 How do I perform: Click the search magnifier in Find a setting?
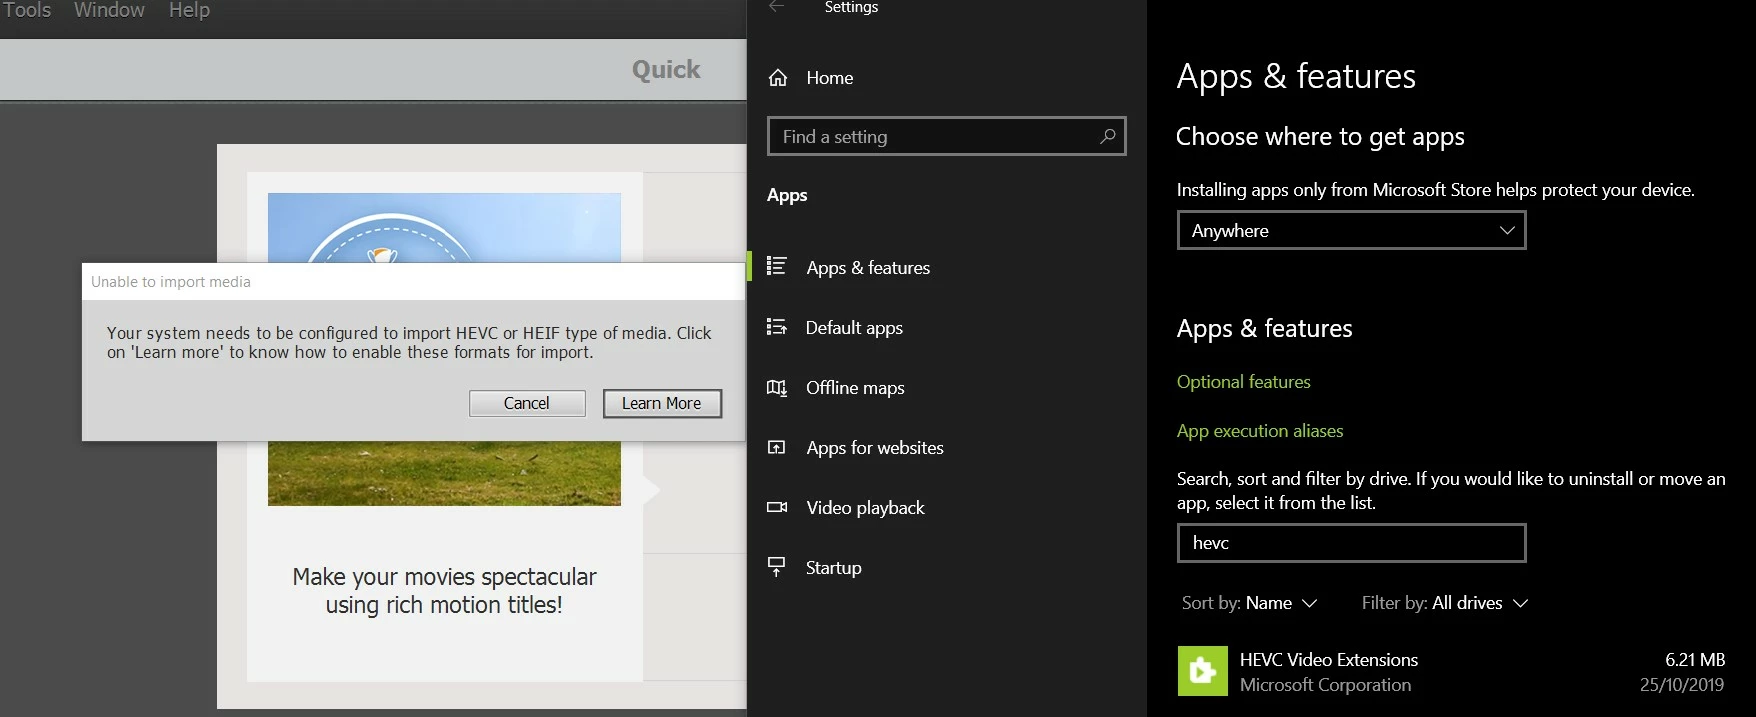click(1107, 136)
